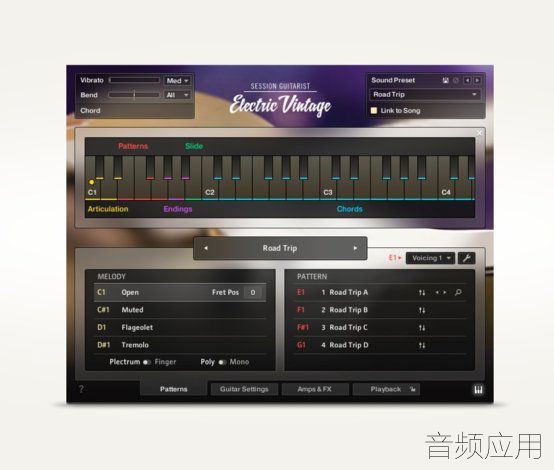Open the Vibrato Med dropdown
This screenshot has height=470, width=554.
(177, 81)
